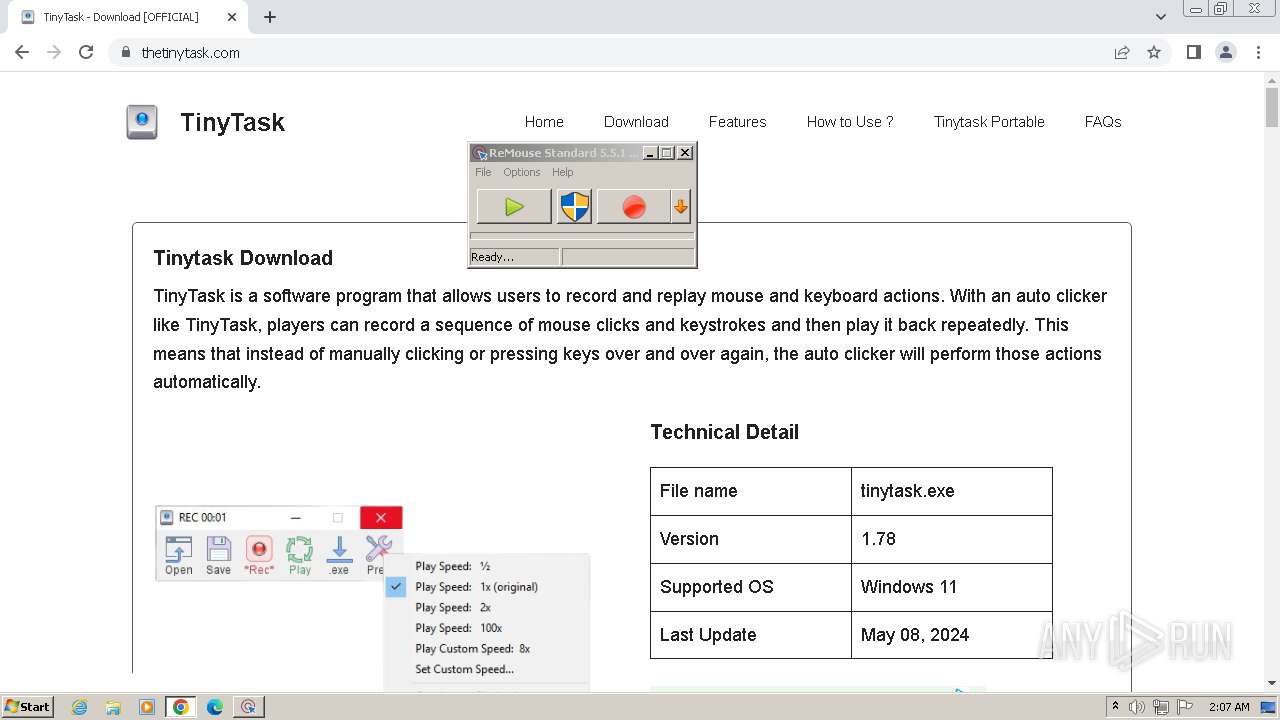
Task: Open the 'How to Use ?' nav link
Action: [x=850, y=122]
